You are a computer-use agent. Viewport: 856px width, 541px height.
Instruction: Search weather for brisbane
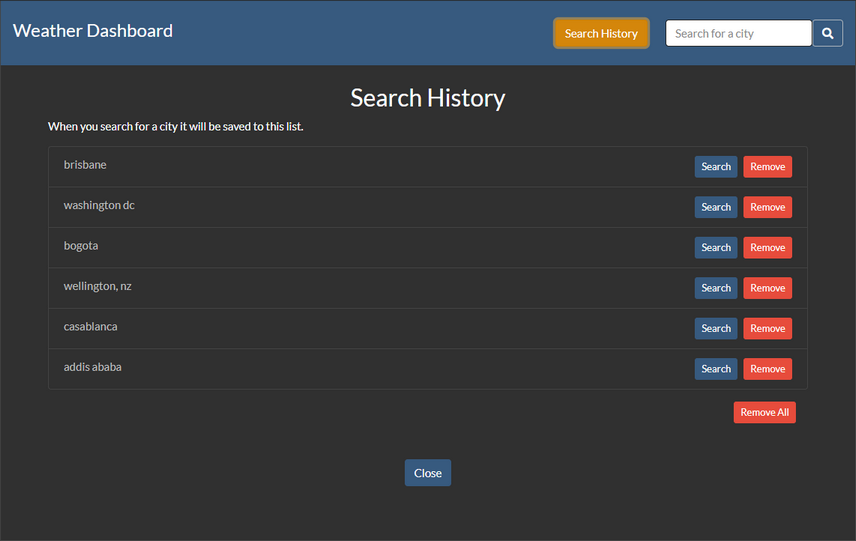pyautogui.click(x=716, y=167)
